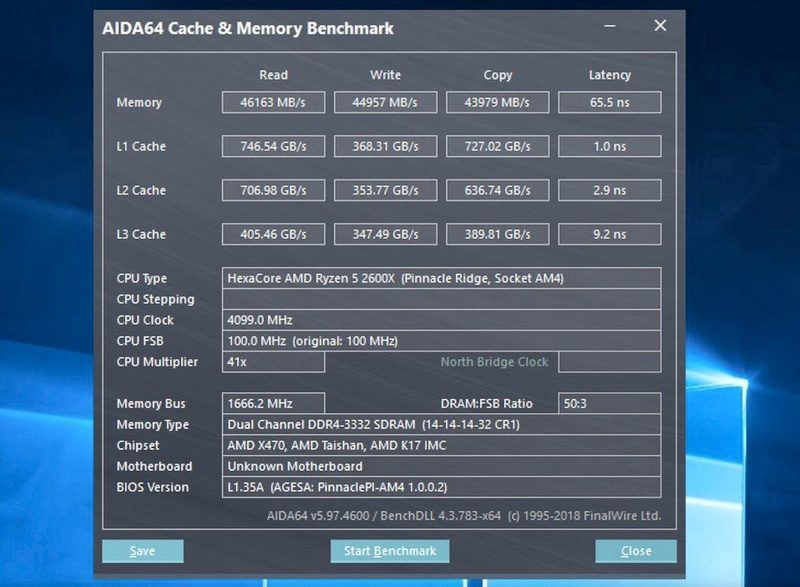
Task: Click the DRAM:FSB Ratio label
Action: (x=487, y=404)
